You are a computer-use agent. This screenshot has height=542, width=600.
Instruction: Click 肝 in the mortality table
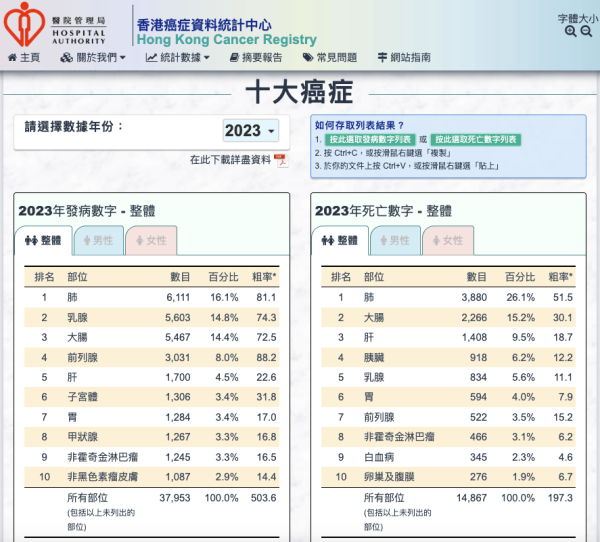369,337
